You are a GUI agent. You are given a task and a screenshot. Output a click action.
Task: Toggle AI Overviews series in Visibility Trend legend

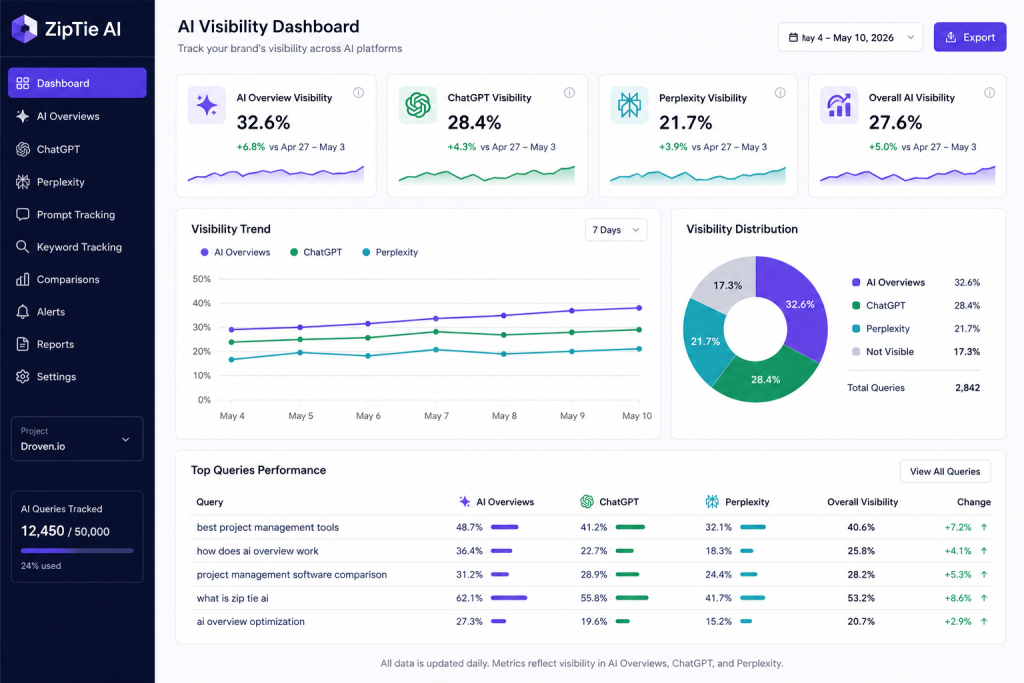pyautogui.click(x=235, y=252)
